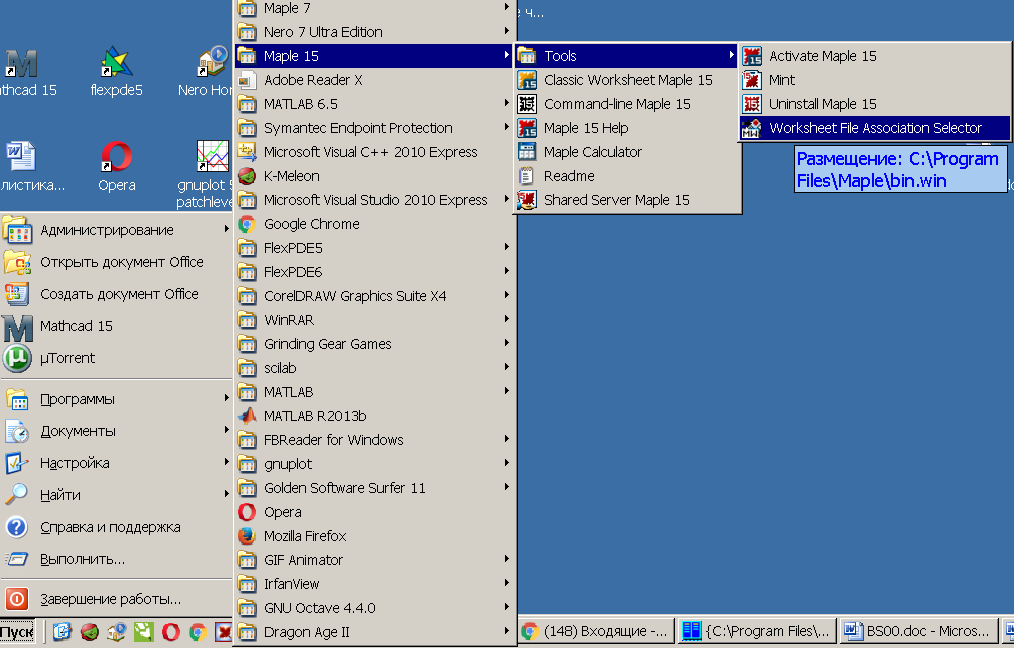Expand the Dragon Age II submenu arrow
Screen dimensions: 1014x649
tap(506, 631)
